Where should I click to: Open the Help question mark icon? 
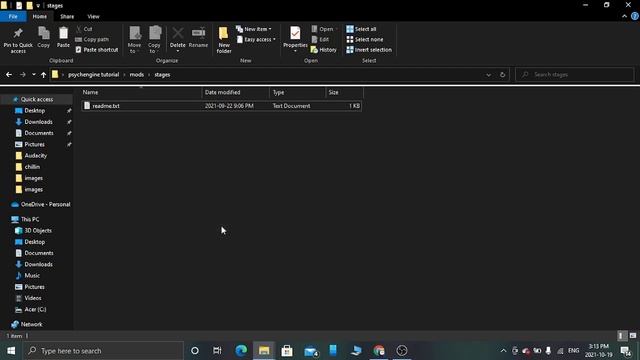click(x=635, y=16)
